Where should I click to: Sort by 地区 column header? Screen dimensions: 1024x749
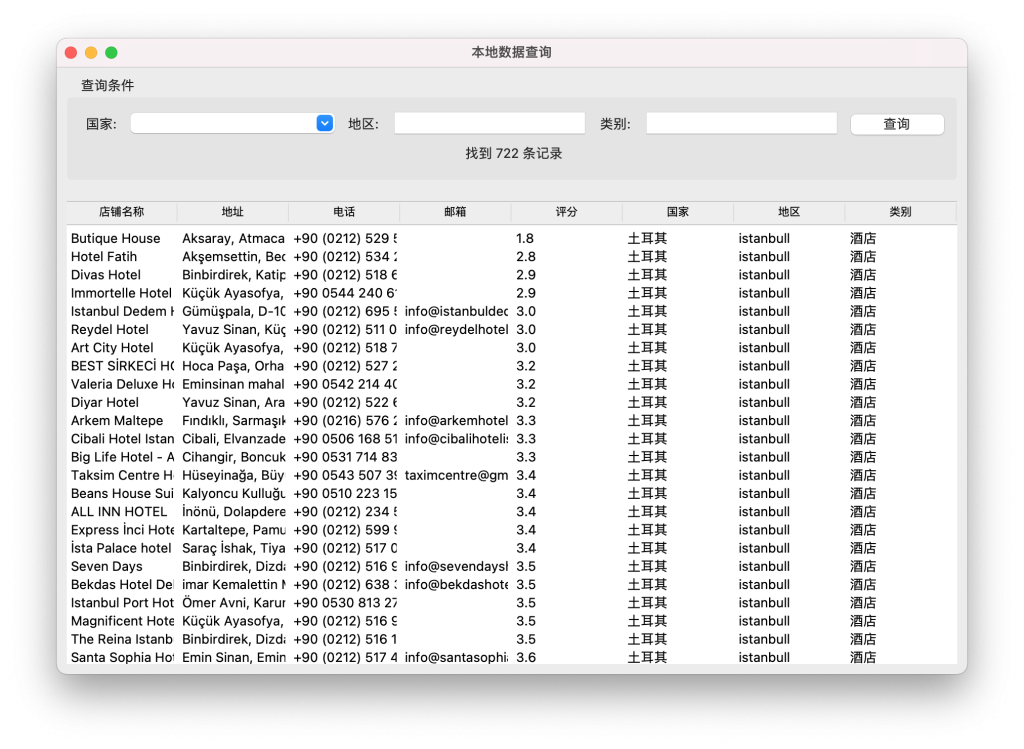789,212
